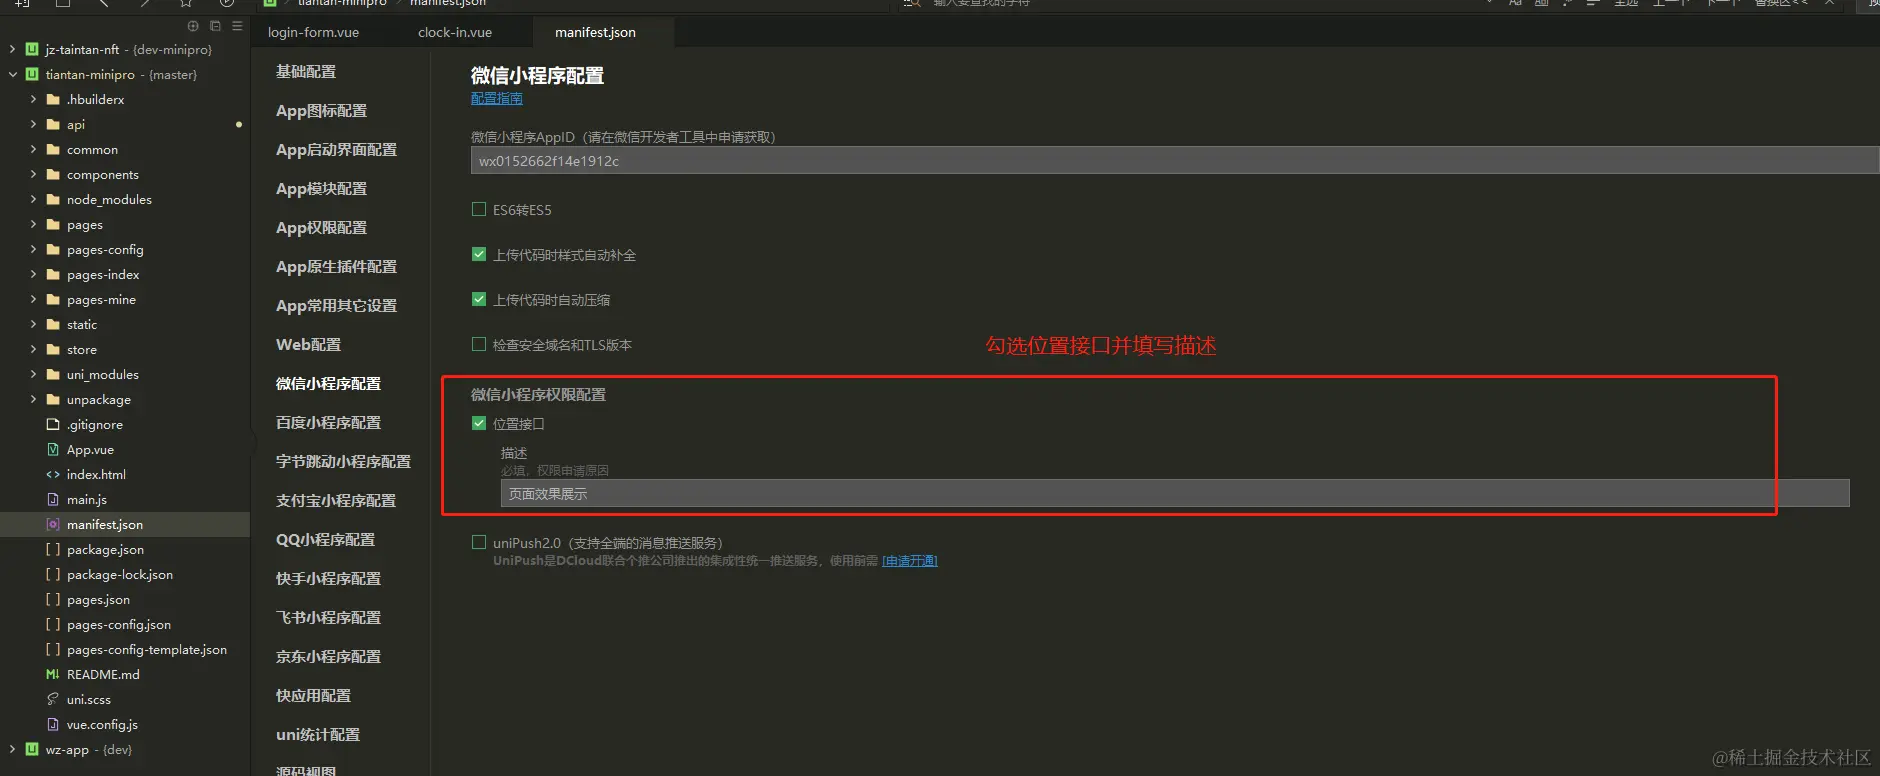Image resolution: width=1880 pixels, height=776 pixels.
Task: Open the 配置指南 link
Action: point(497,98)
